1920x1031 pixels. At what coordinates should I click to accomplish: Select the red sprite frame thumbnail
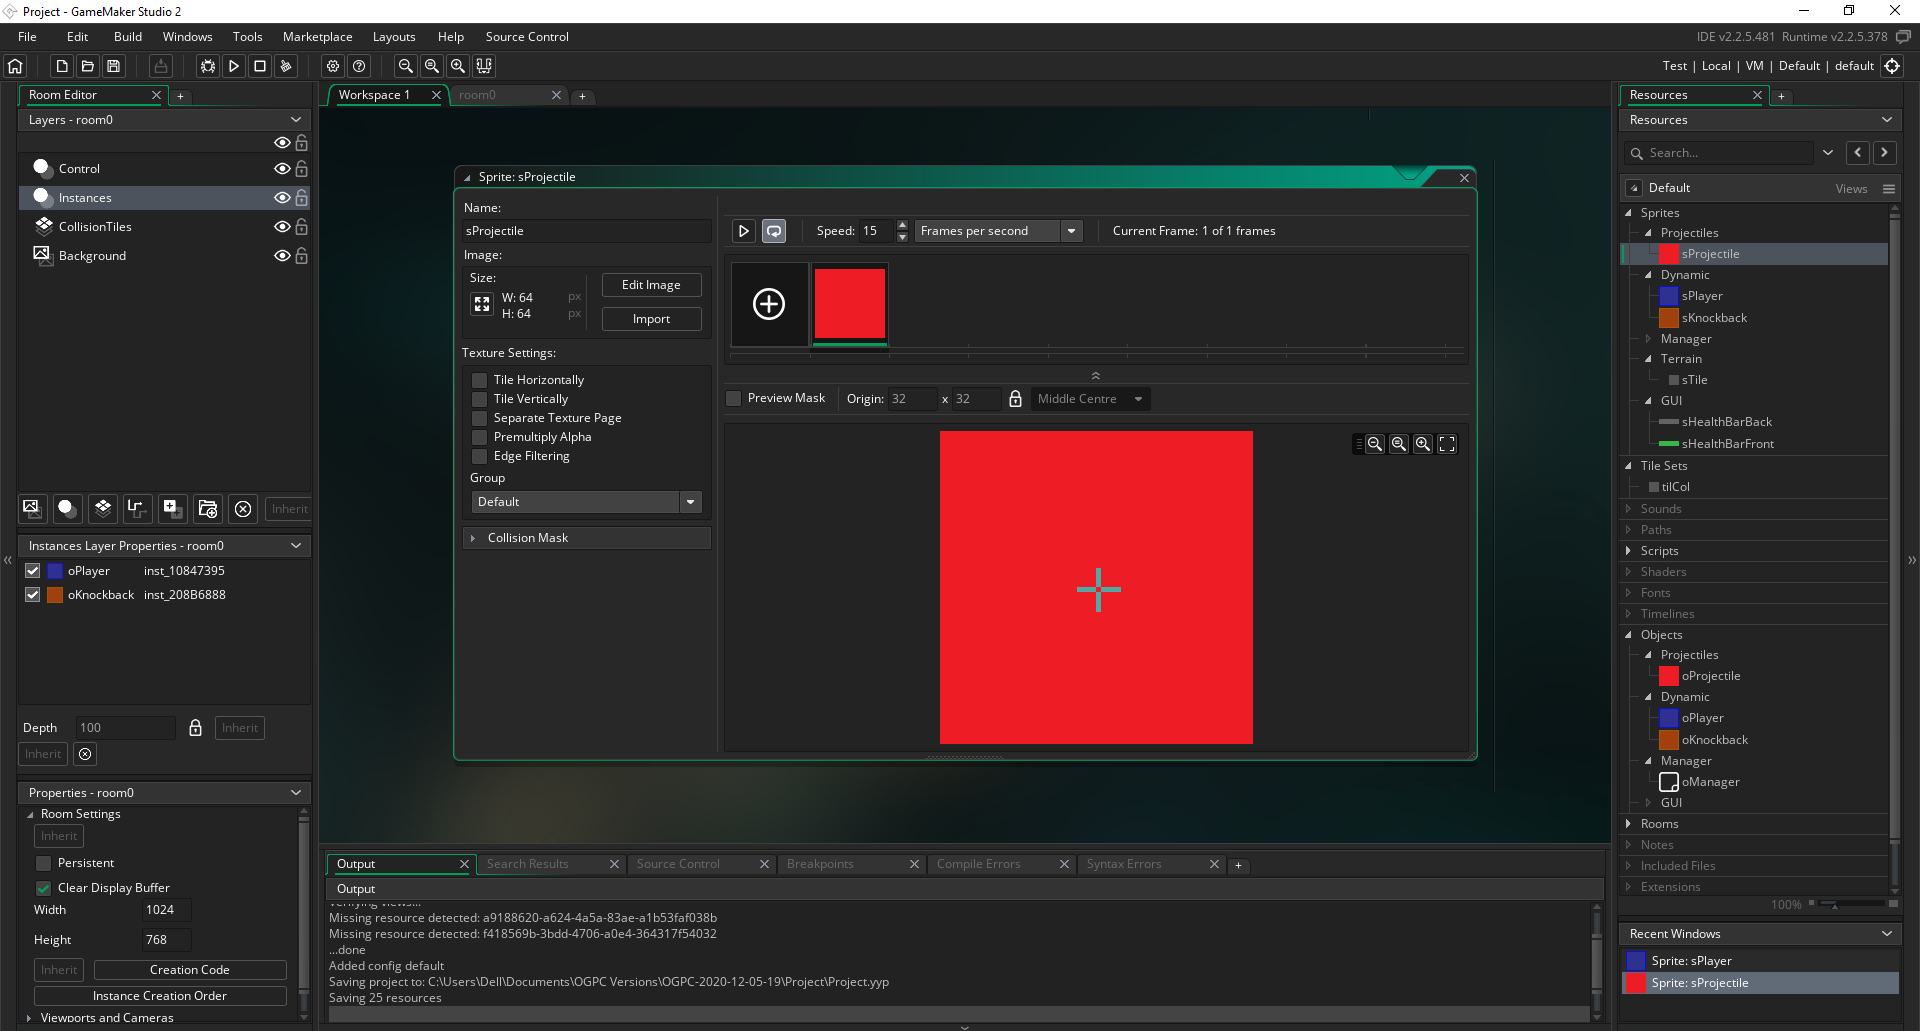pyautogui.click(x=850, y=304)
